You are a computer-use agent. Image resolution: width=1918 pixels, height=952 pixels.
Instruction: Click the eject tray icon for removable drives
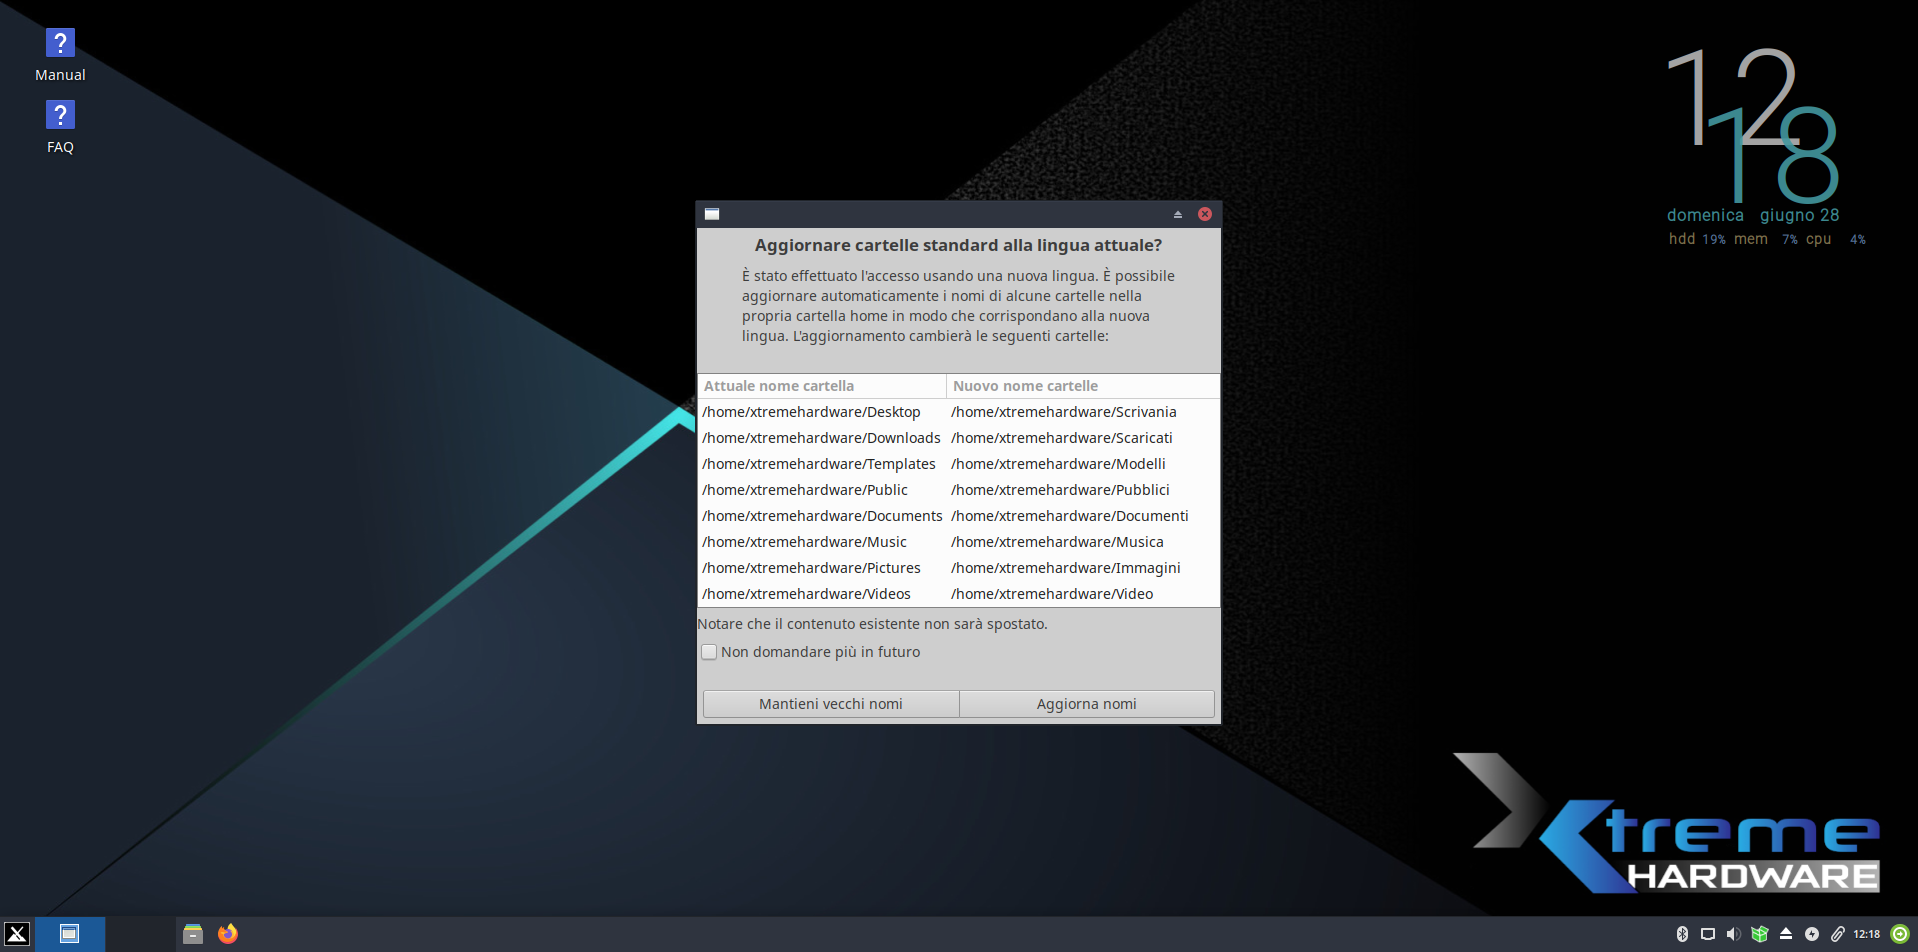point(1785,934)
